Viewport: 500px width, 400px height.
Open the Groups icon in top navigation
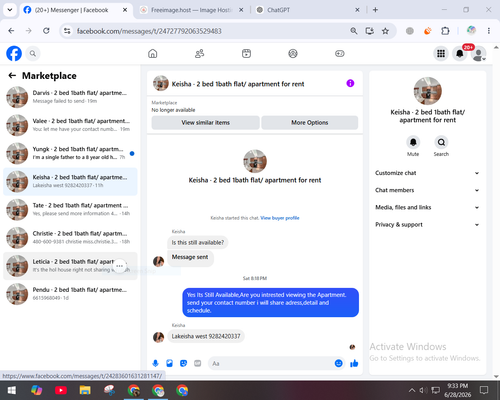293,53
